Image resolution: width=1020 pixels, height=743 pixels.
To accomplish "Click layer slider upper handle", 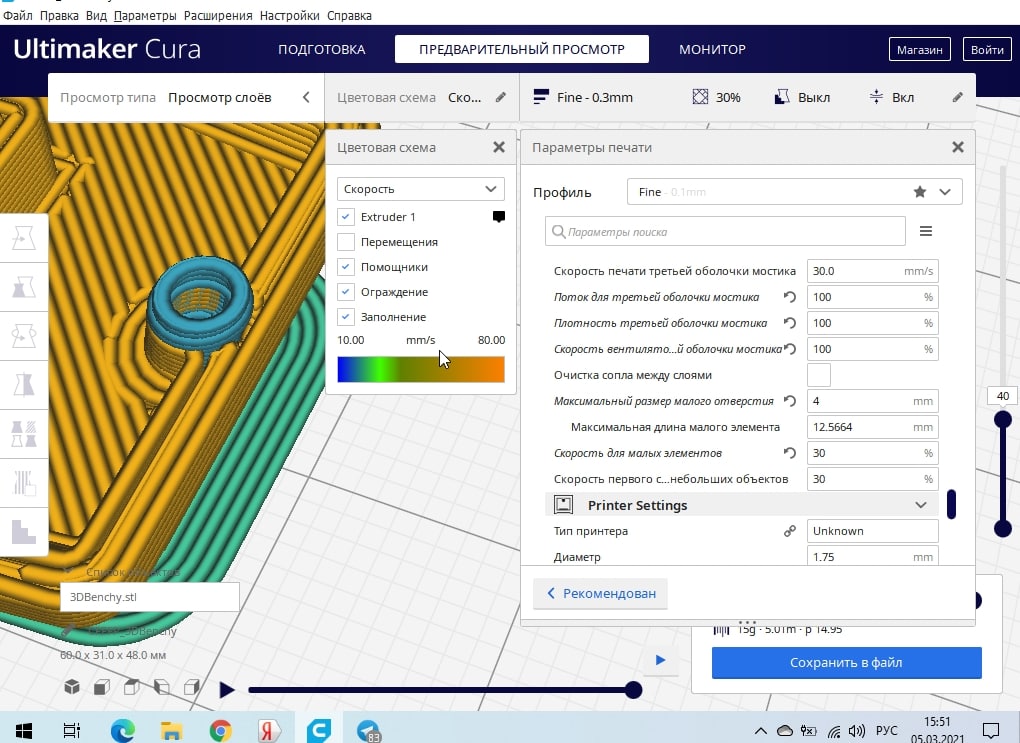I will pyautogui.click(x=1003, y=419).
